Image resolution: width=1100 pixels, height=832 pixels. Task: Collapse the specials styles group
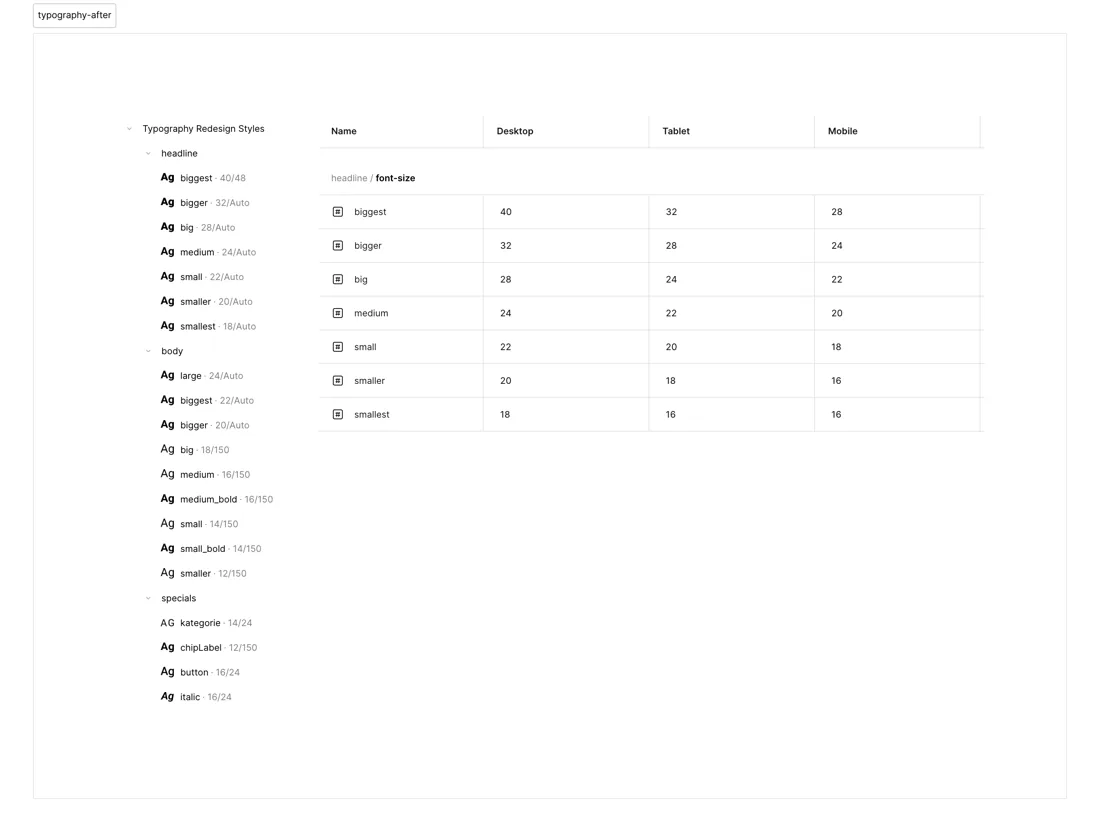coord(148,598)
